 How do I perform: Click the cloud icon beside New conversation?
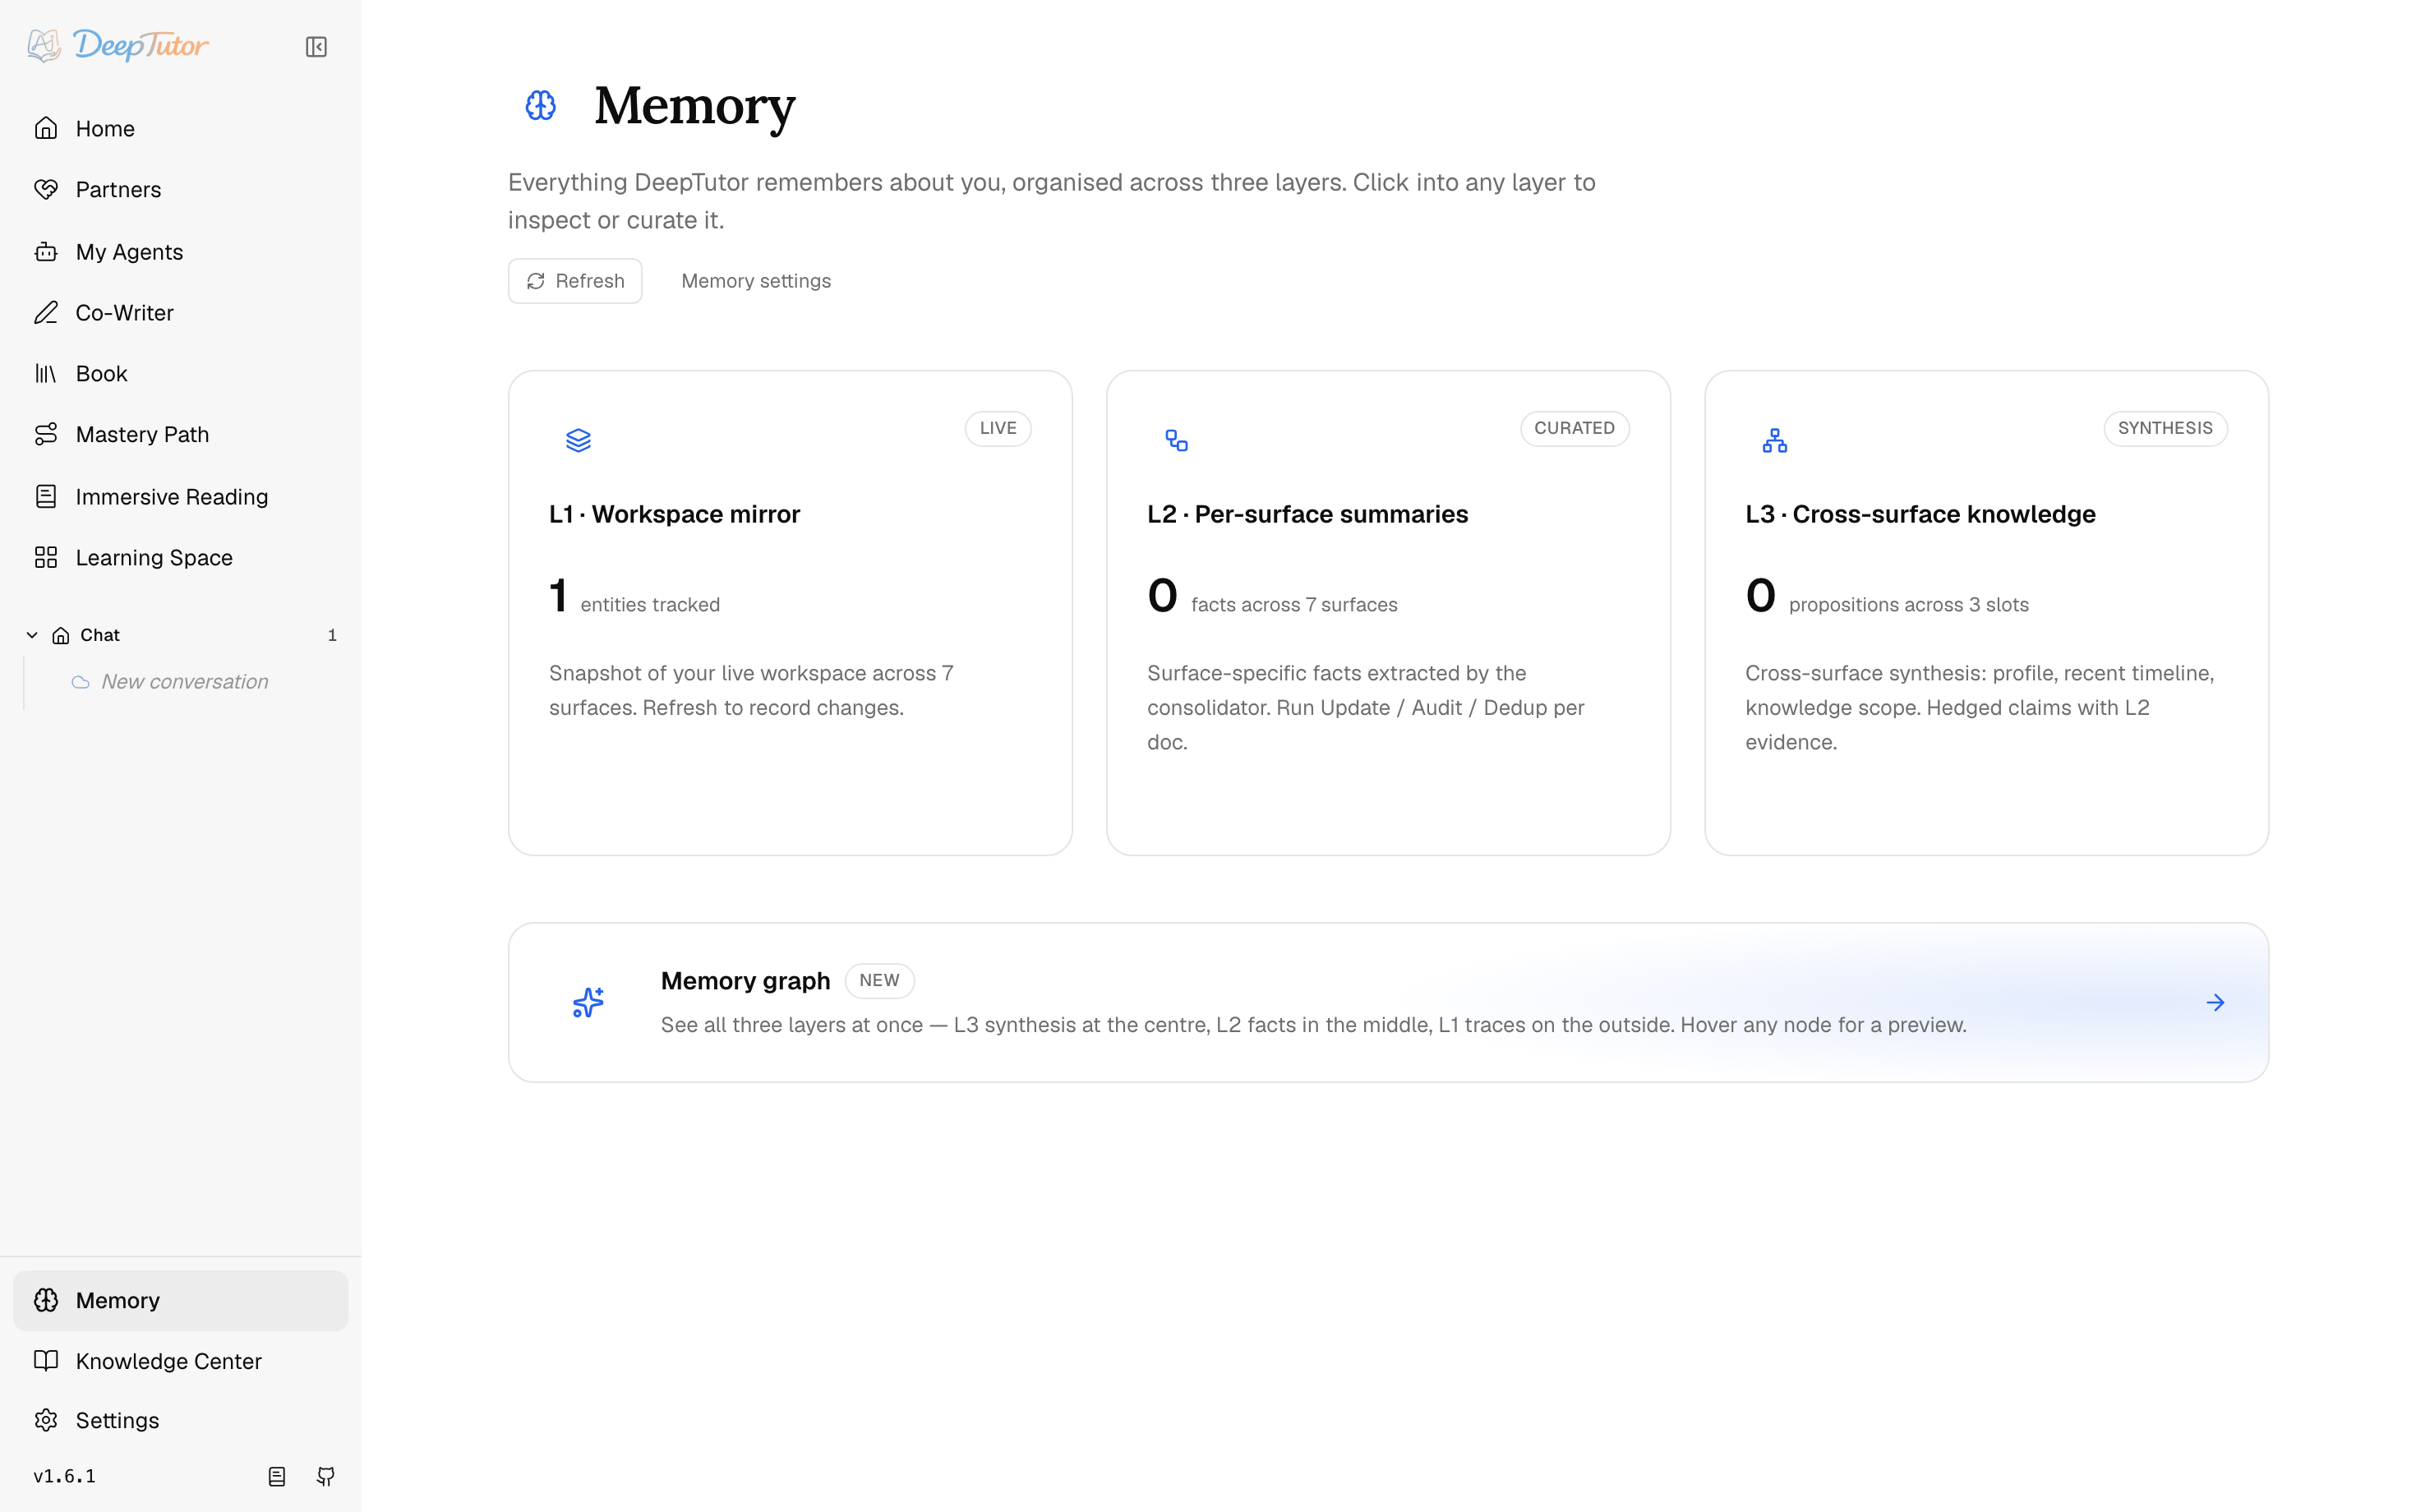point(81,682)
